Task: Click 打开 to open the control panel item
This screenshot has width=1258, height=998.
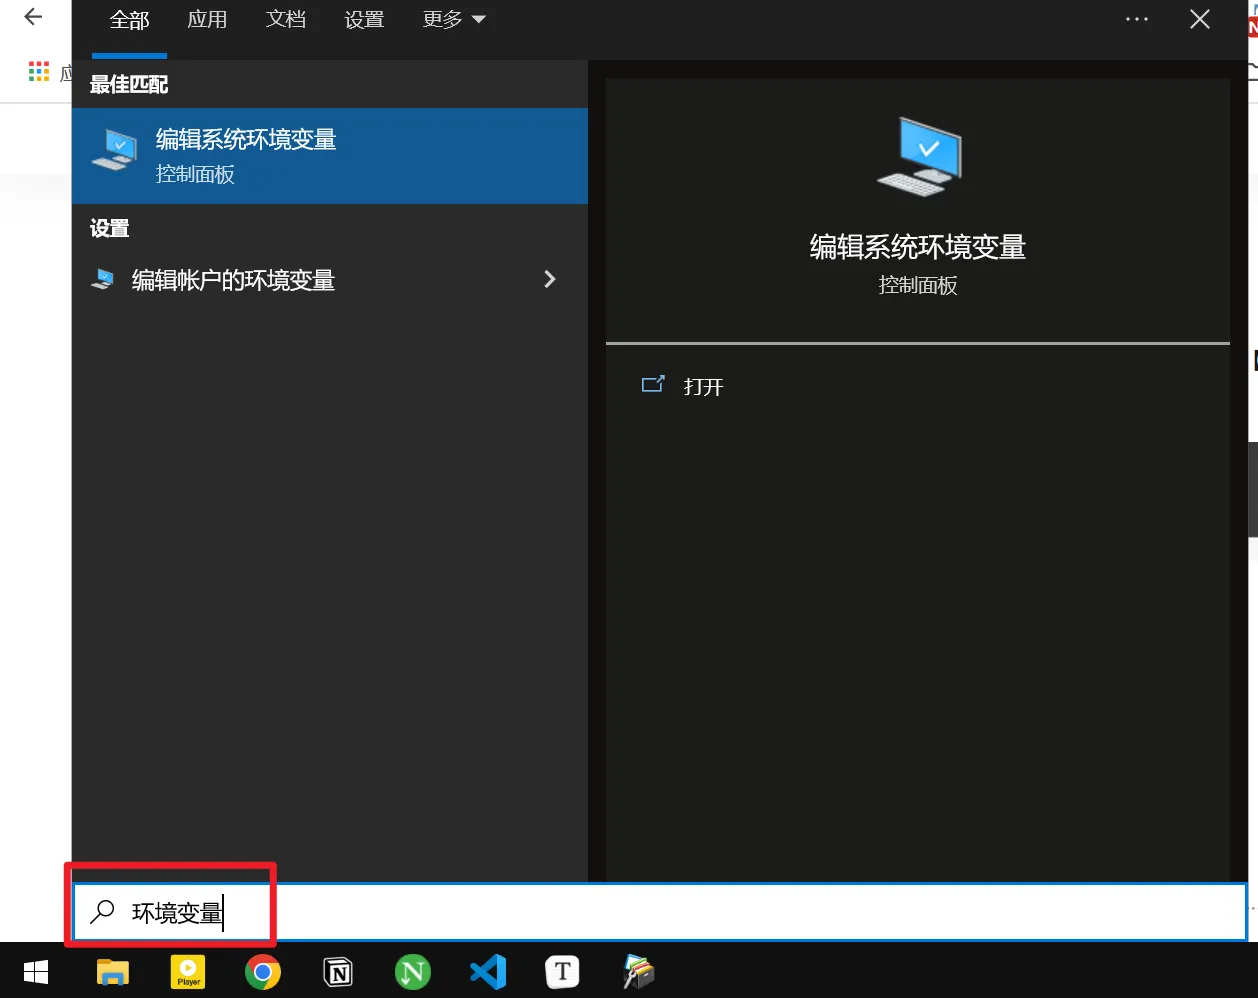Action: pos(702,387)
